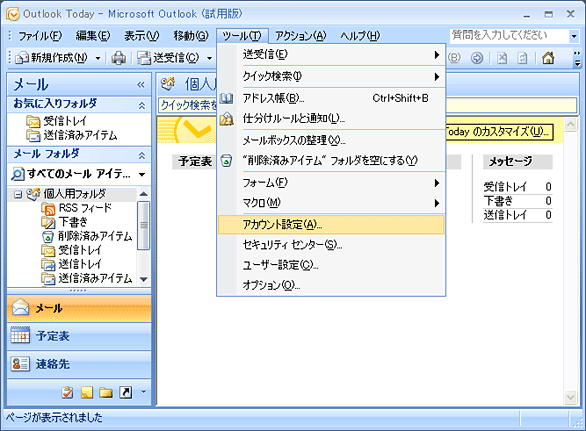Open the help question box dropdown
Screen dimensions: 586x431
[x=574, y=36]
